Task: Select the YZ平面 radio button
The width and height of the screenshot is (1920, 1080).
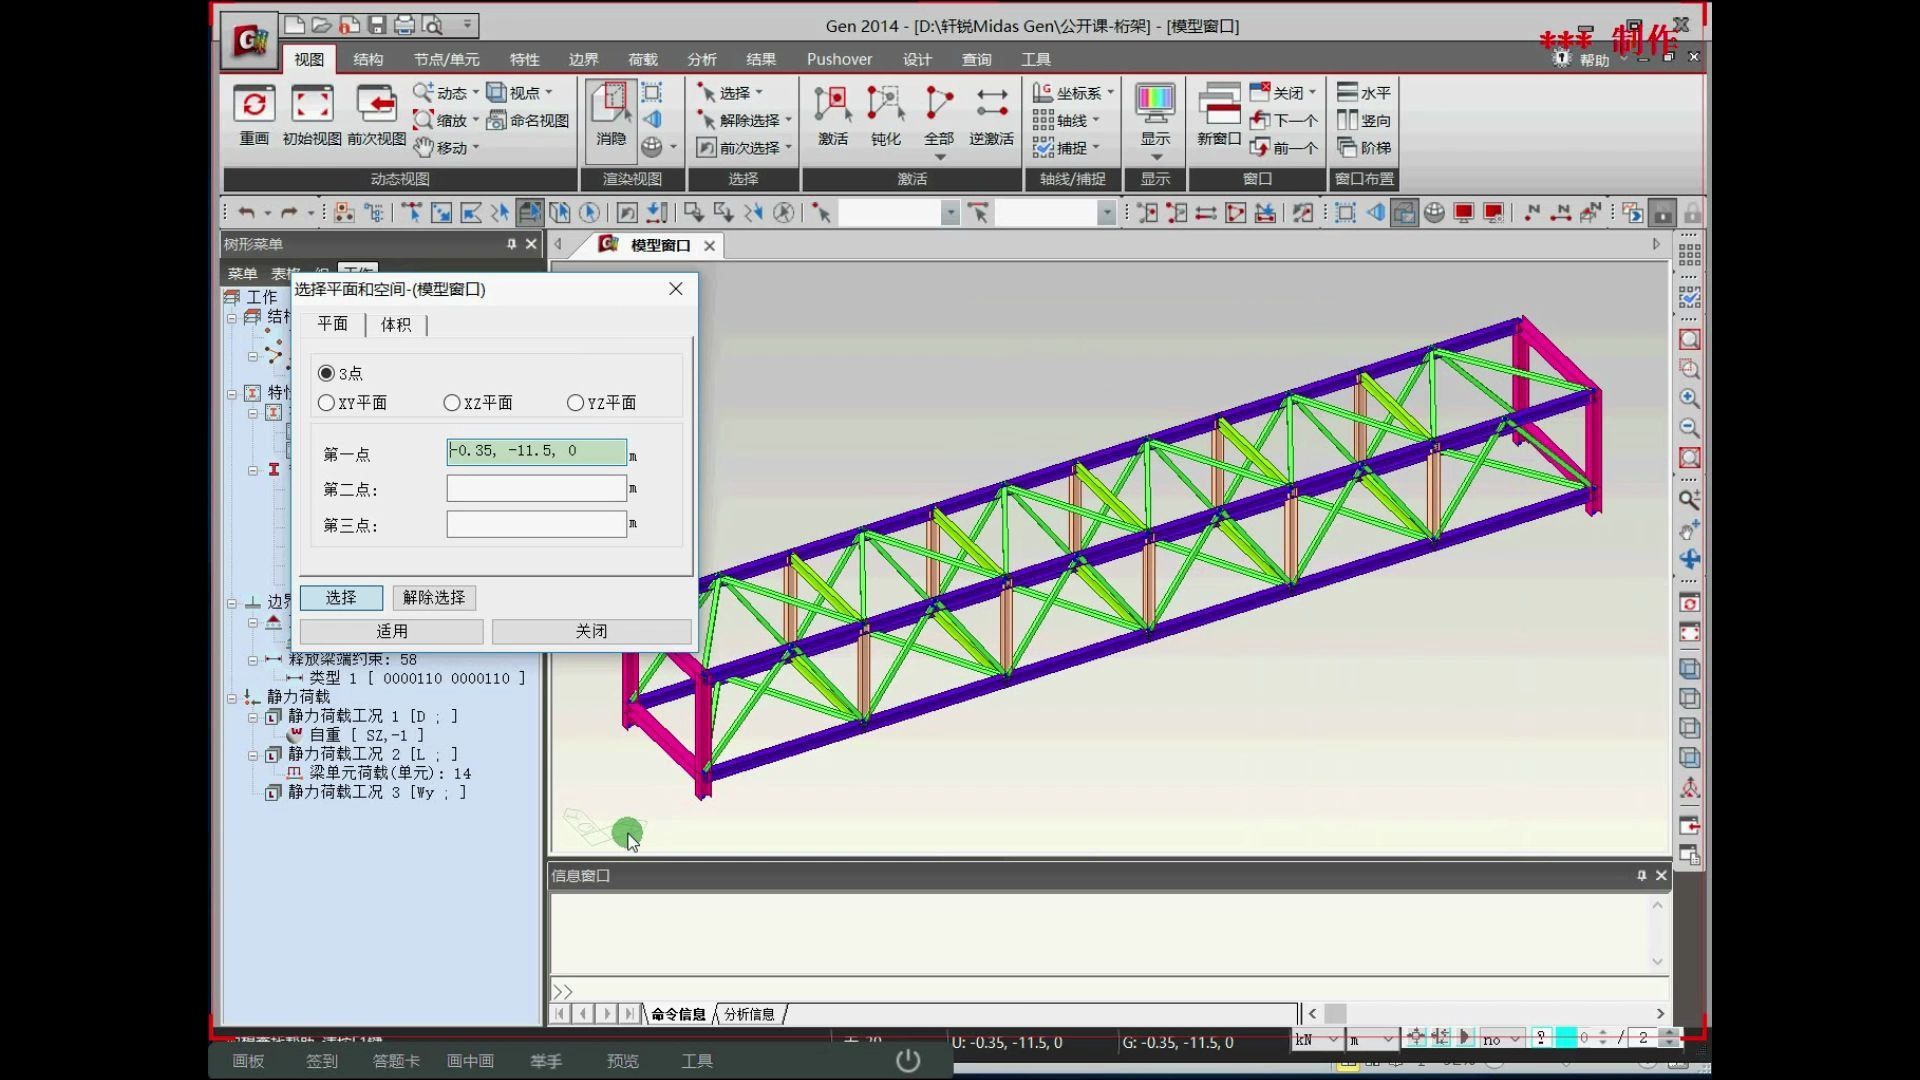Action: [x=574, y=402]
